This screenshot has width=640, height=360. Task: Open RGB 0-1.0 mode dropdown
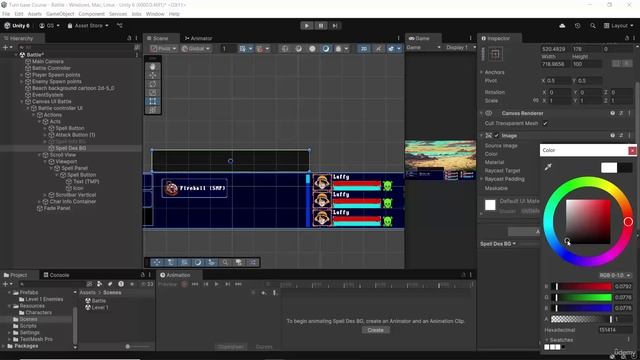tap(614, 276)
